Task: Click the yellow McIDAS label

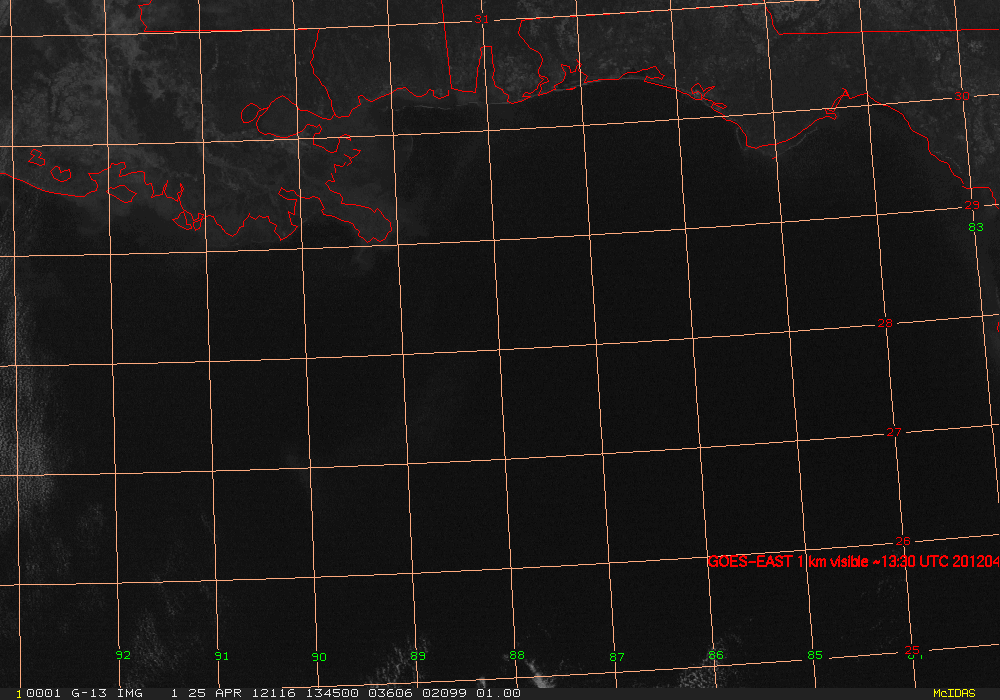Action: coord(954,693)
